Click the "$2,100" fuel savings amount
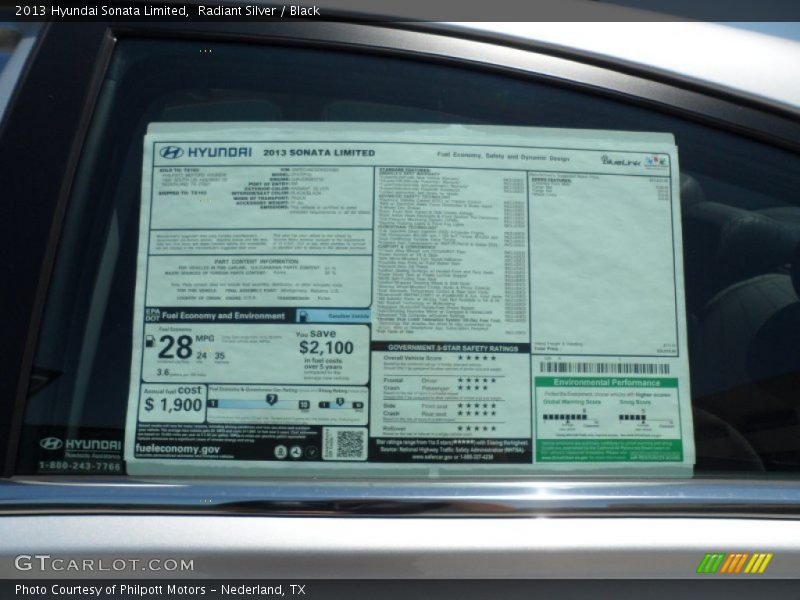The width and height of the screenshot is (800, 600). pyautogui.click(x=326, y=347)
